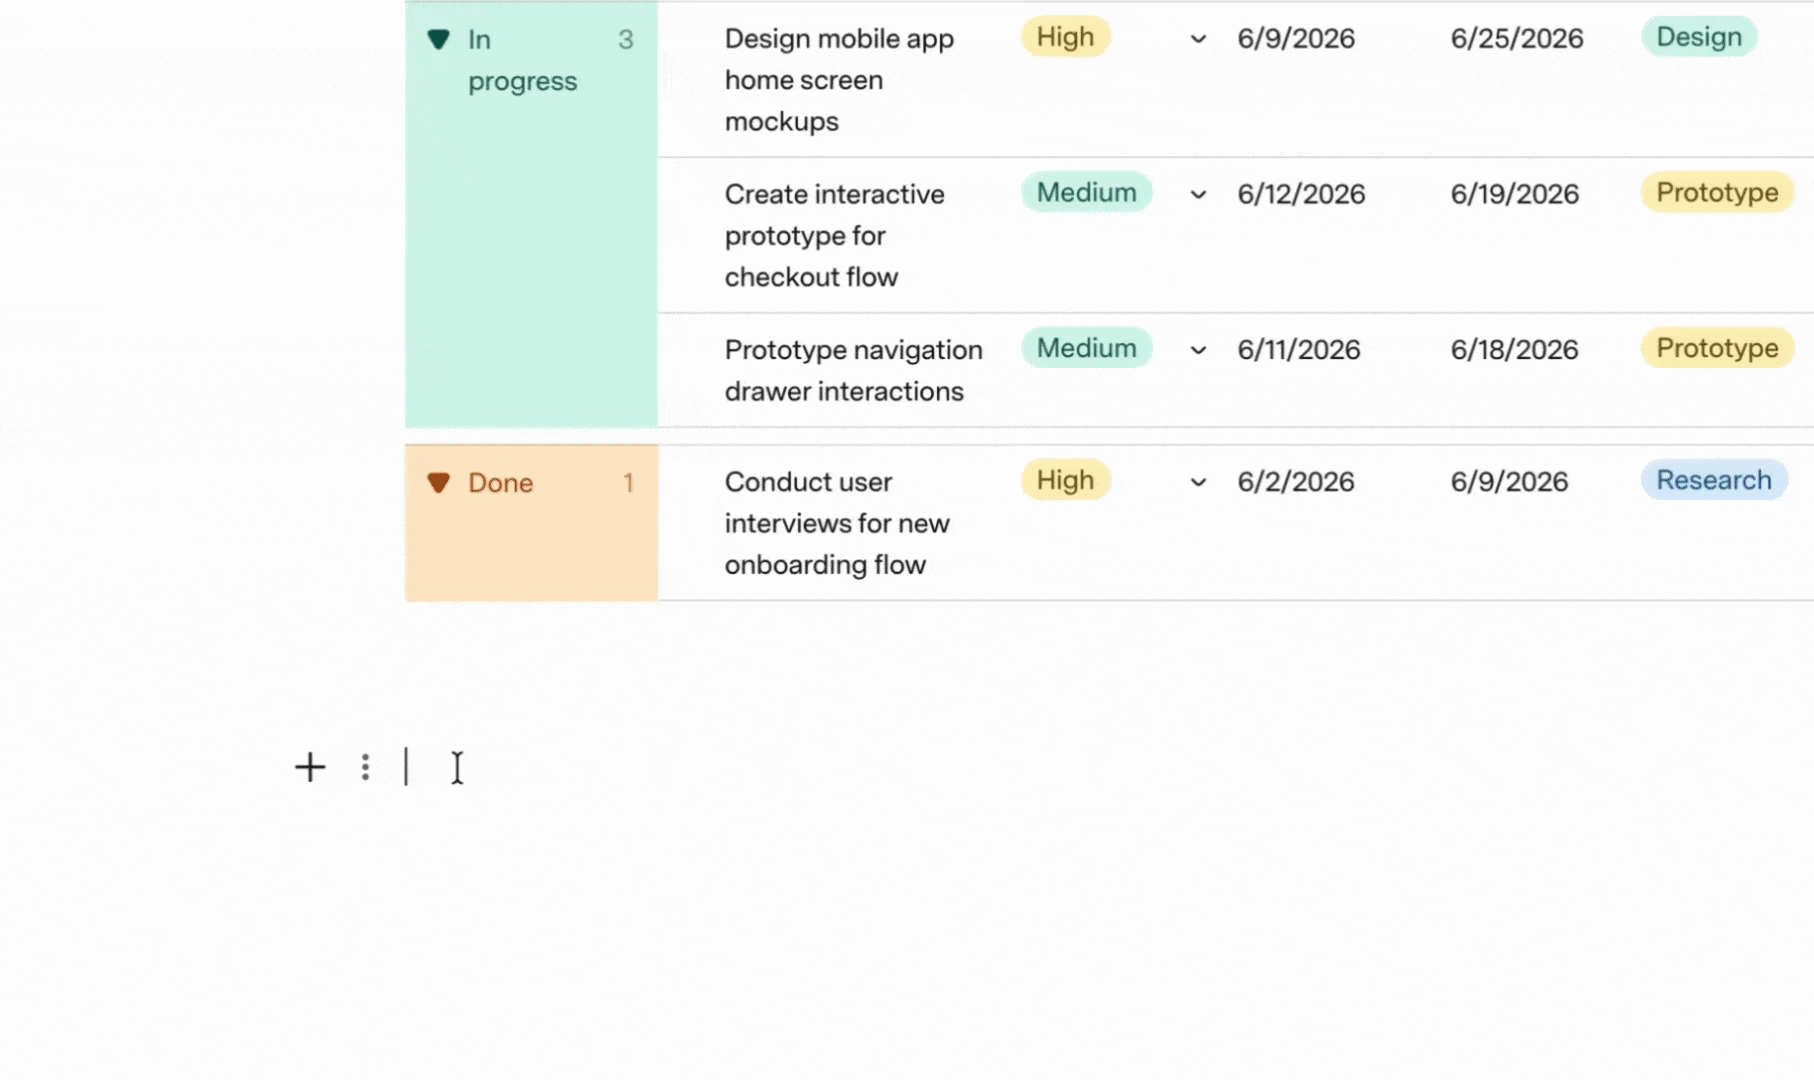
Task: Click the In progress group label
Action: [522, 60]
